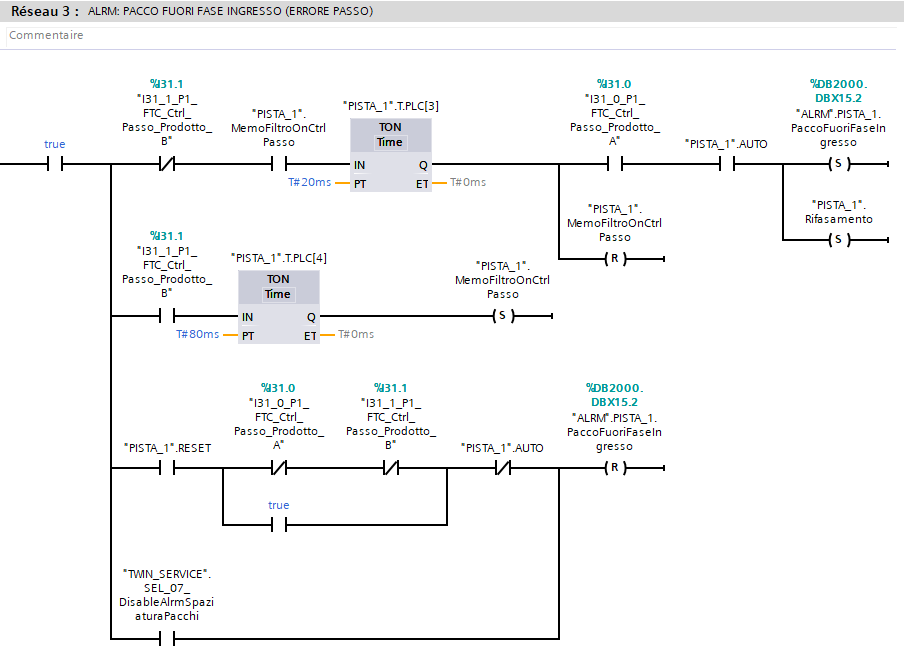Click the normally closed PISTA_1.AUTO contact
The width and height of the screenshot is (904, 655).
pos(503,468)
